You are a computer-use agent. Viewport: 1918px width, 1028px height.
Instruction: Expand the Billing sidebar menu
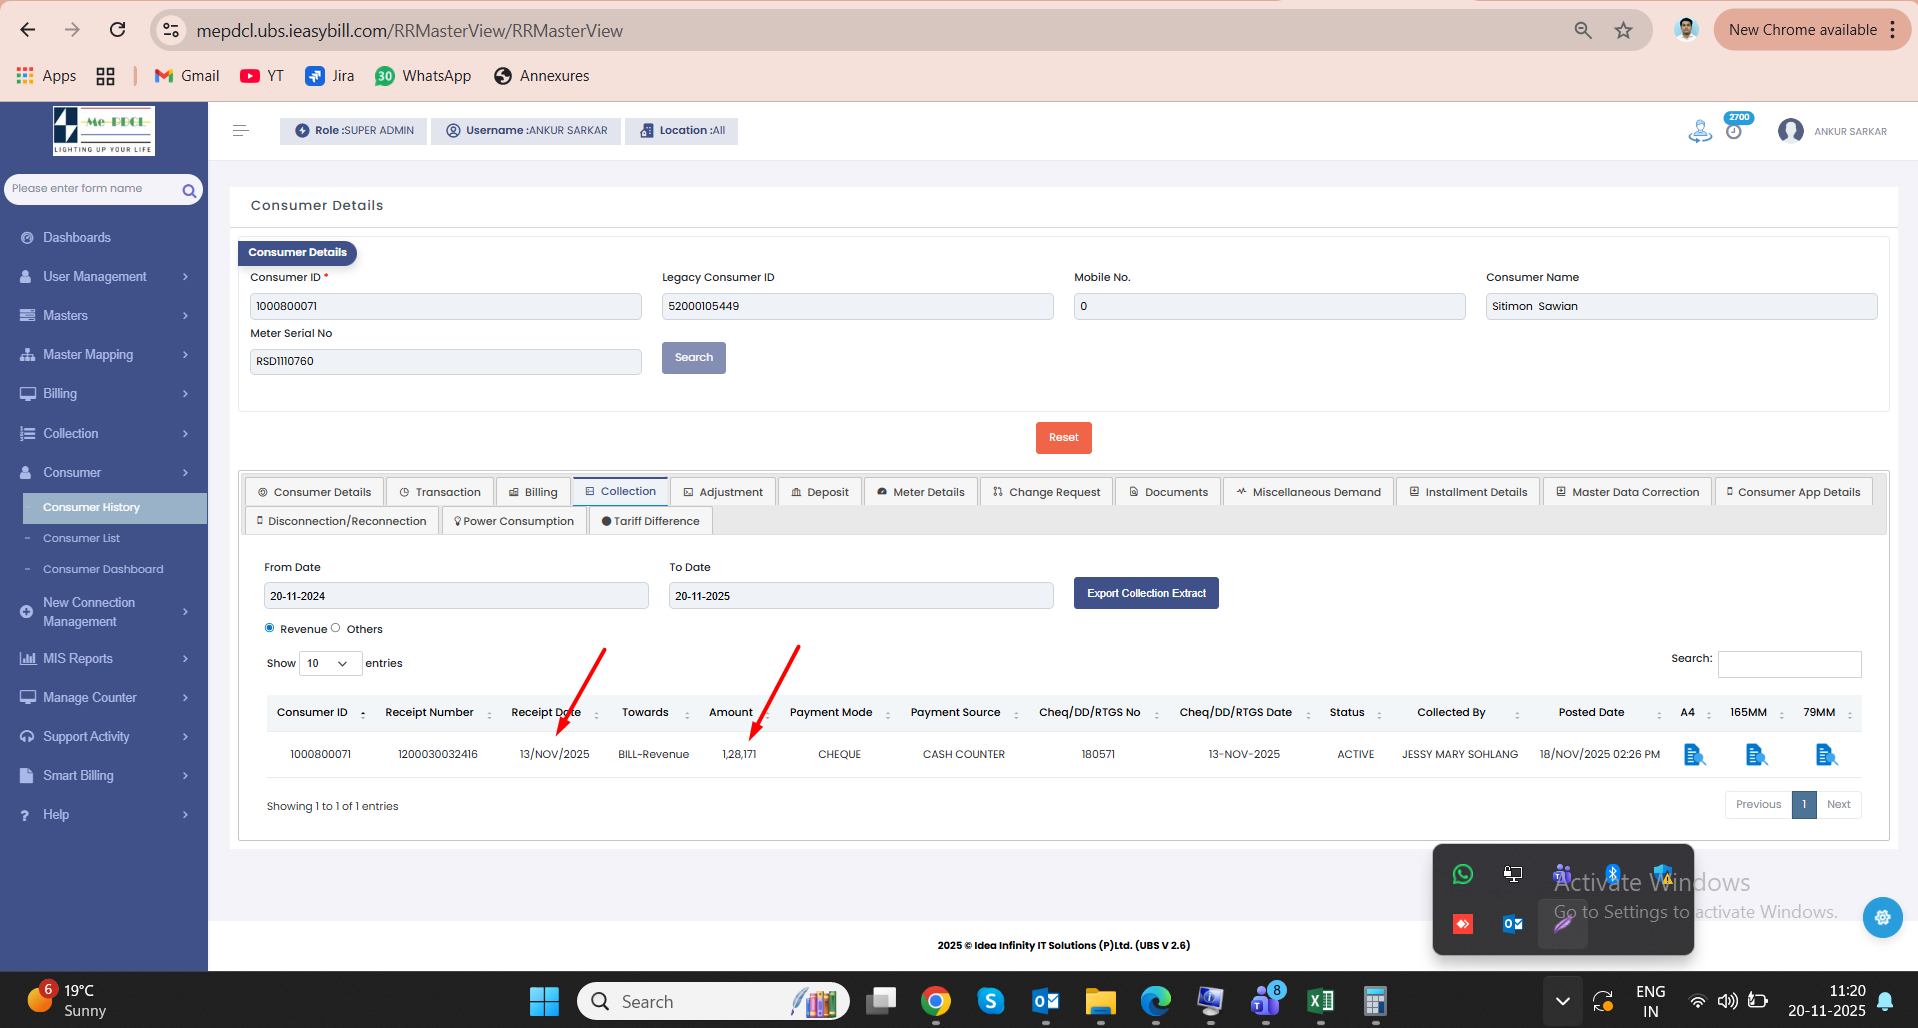[x=104, y=394]
